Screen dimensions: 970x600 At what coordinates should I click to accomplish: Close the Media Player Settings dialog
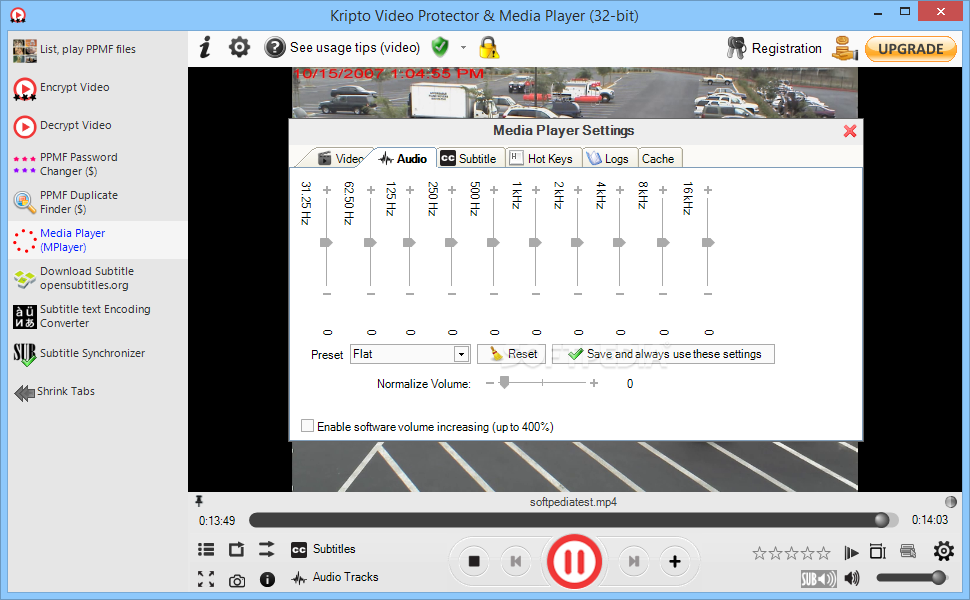coord(850,131)
